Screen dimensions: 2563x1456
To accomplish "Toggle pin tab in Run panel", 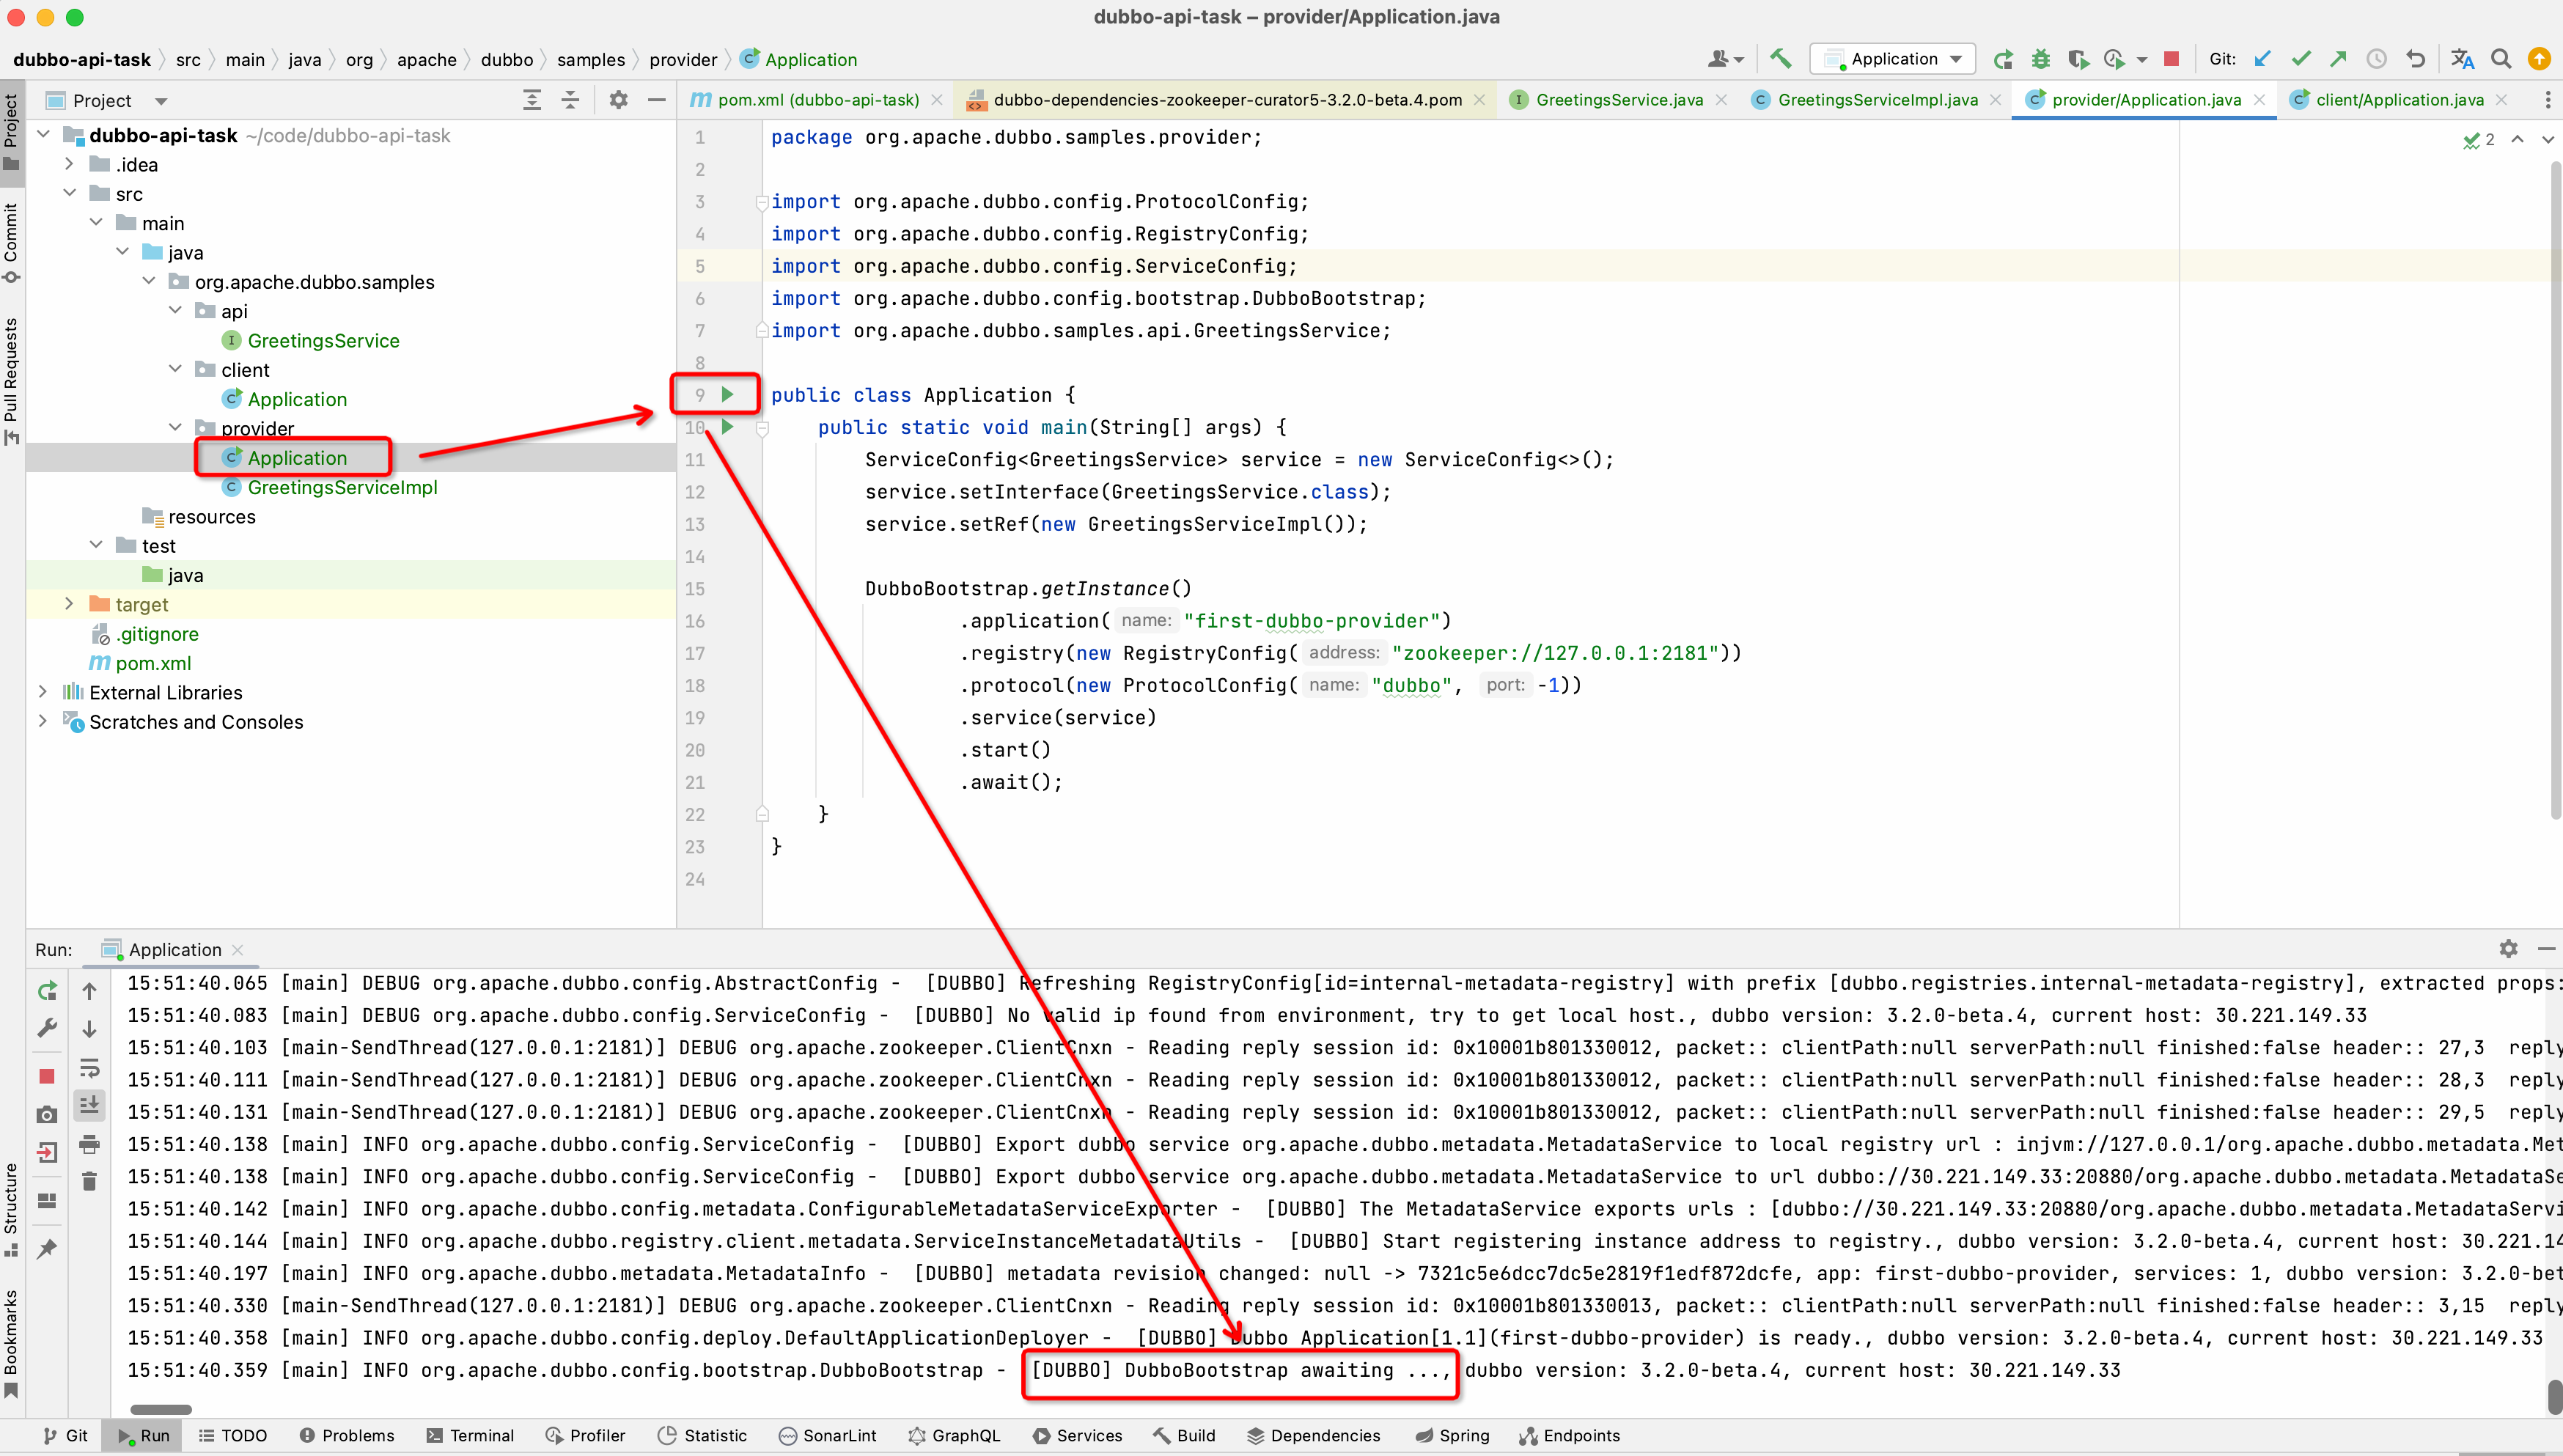I will pyautogui.click(x=47, y=1248).
